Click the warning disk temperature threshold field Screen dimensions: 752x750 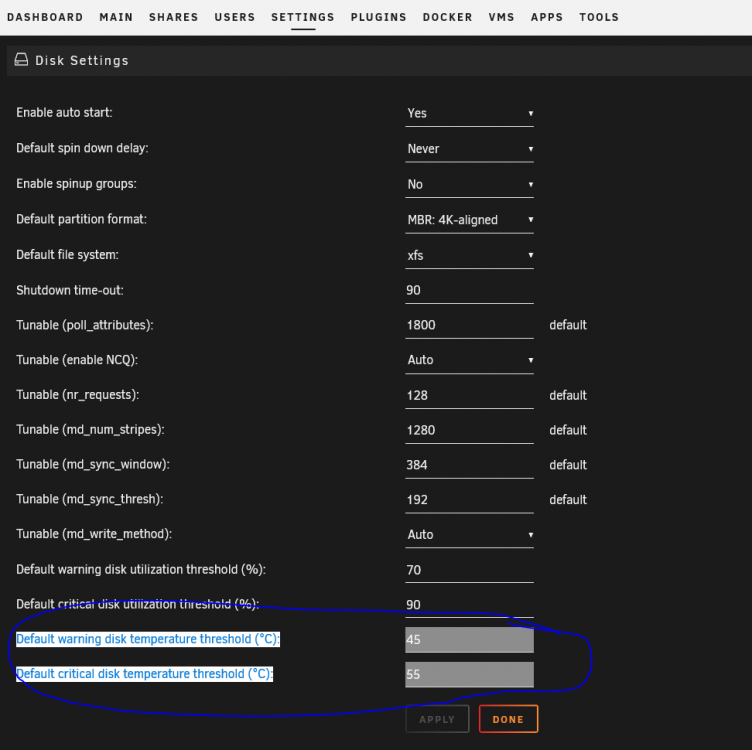[469, 640]
